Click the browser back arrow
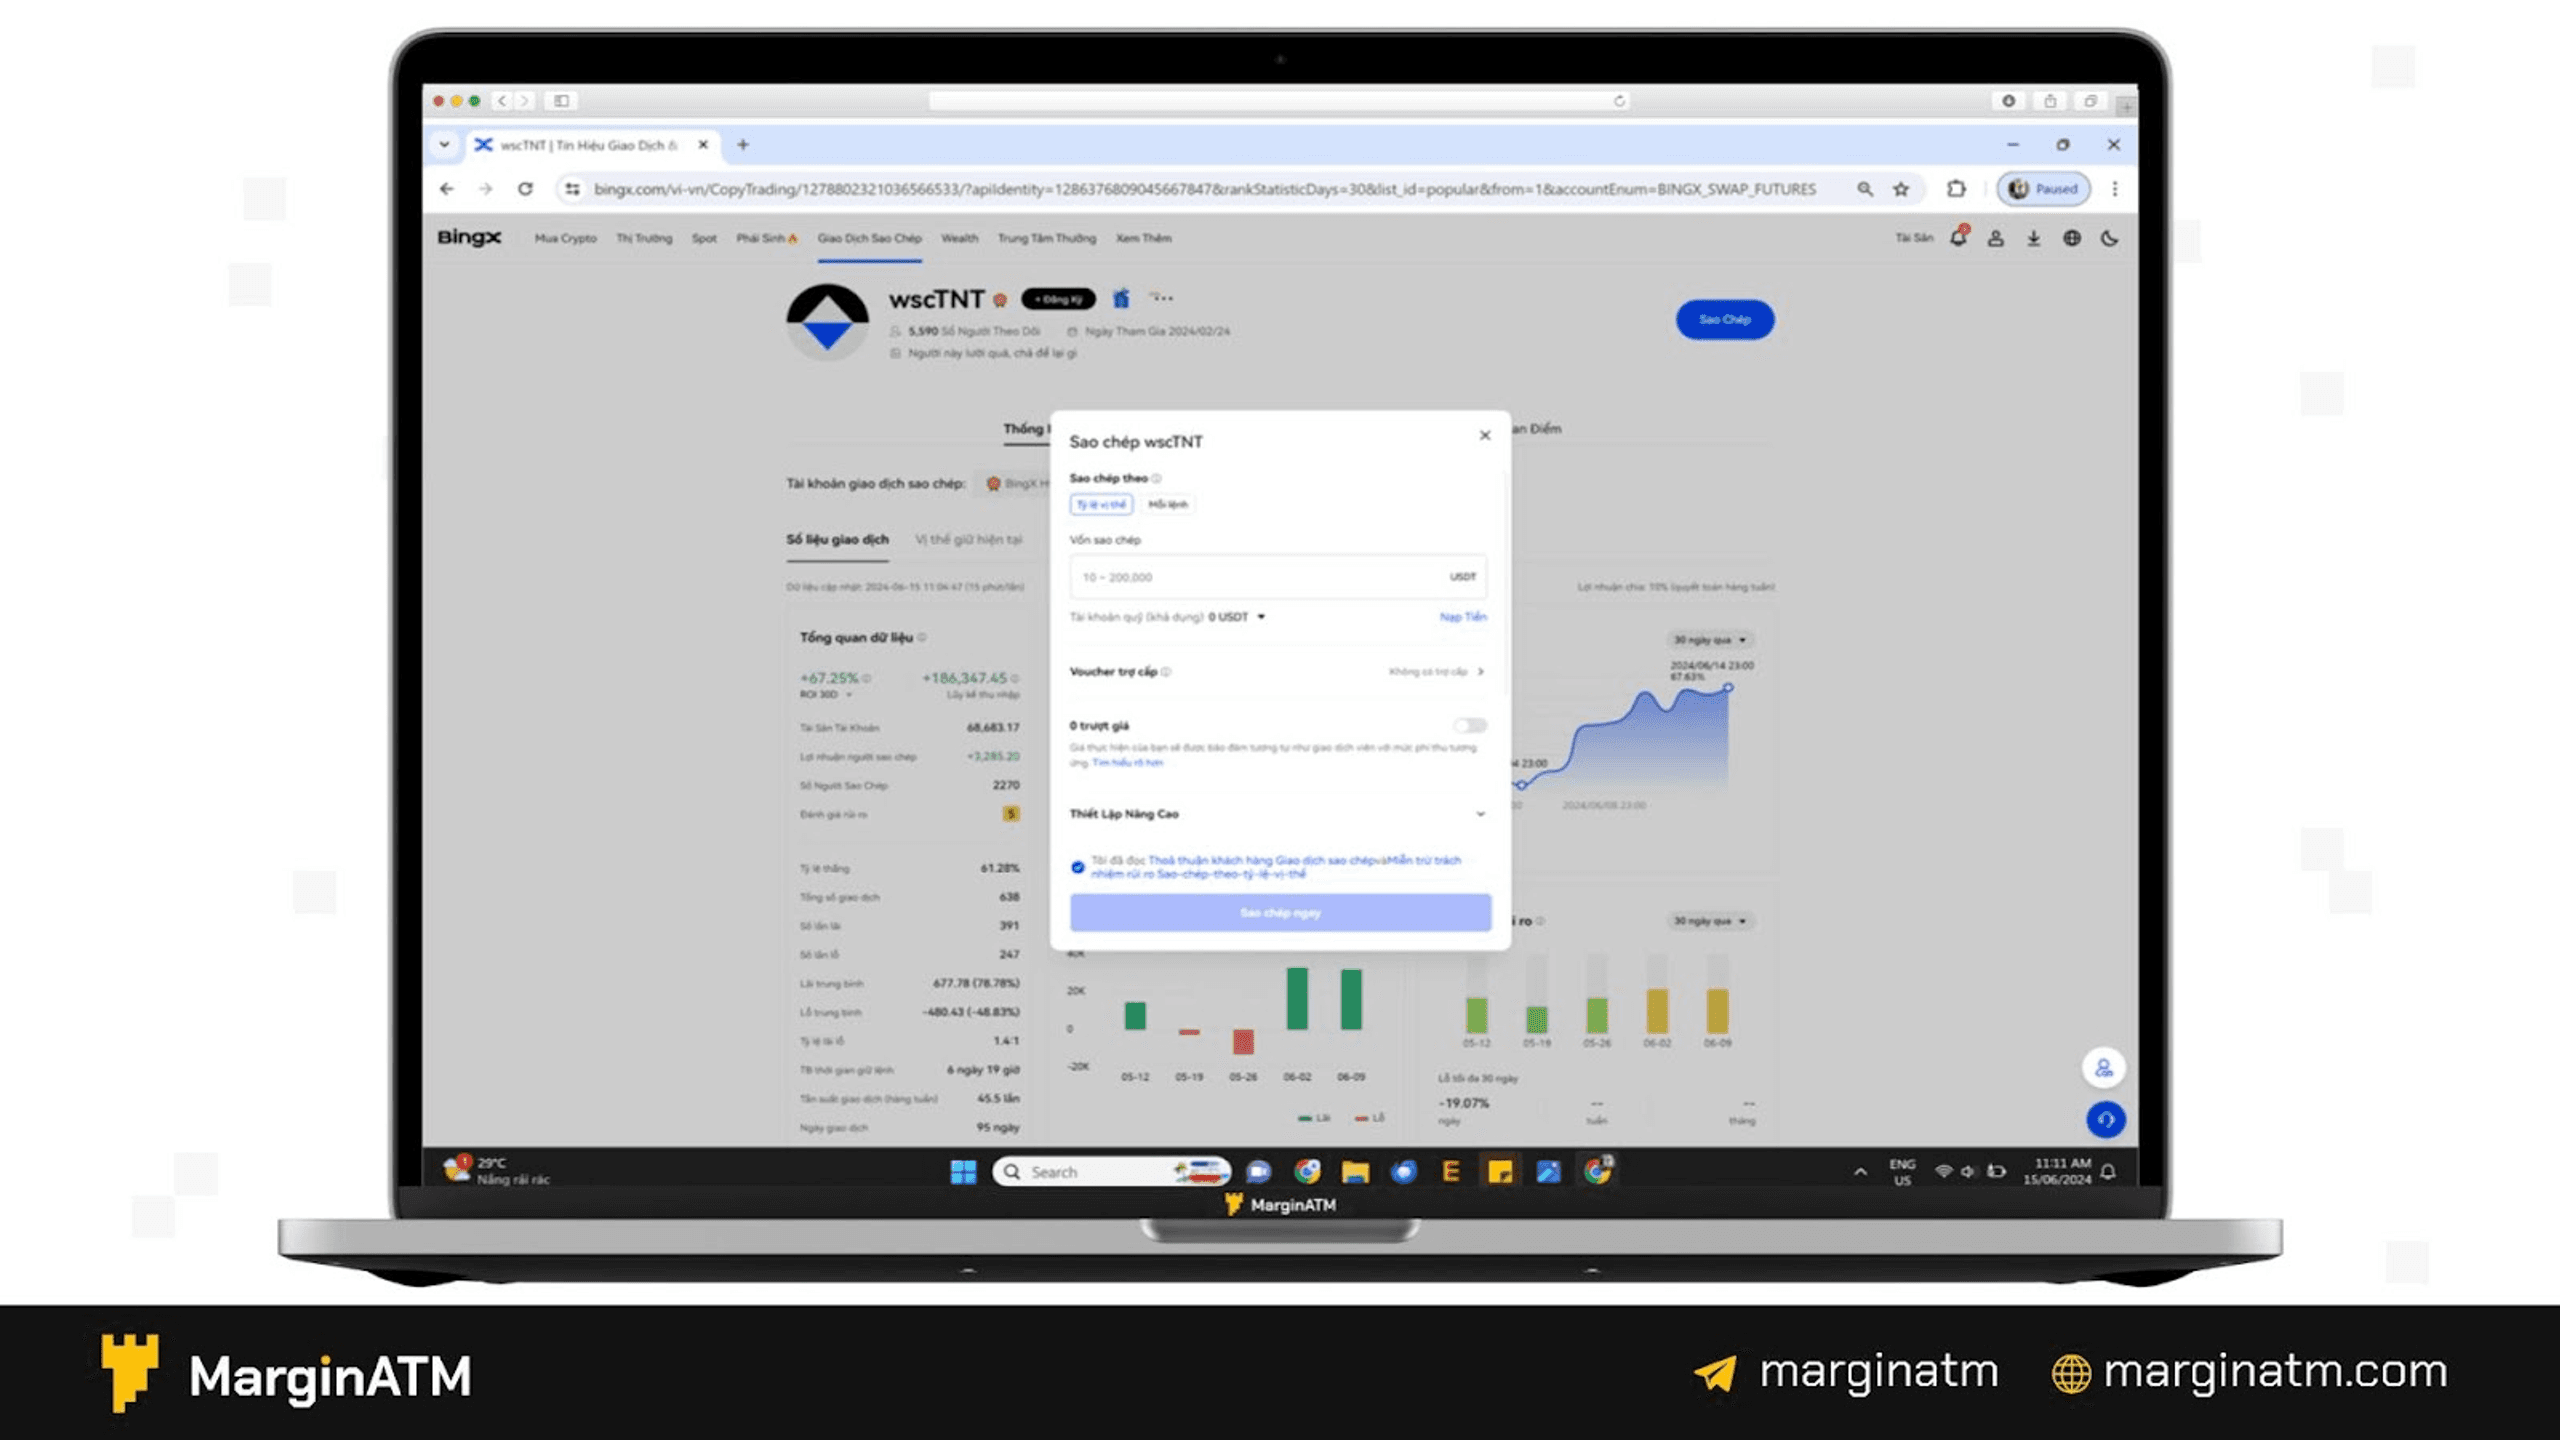The image size is (2560, 1440). pos(447,189)
